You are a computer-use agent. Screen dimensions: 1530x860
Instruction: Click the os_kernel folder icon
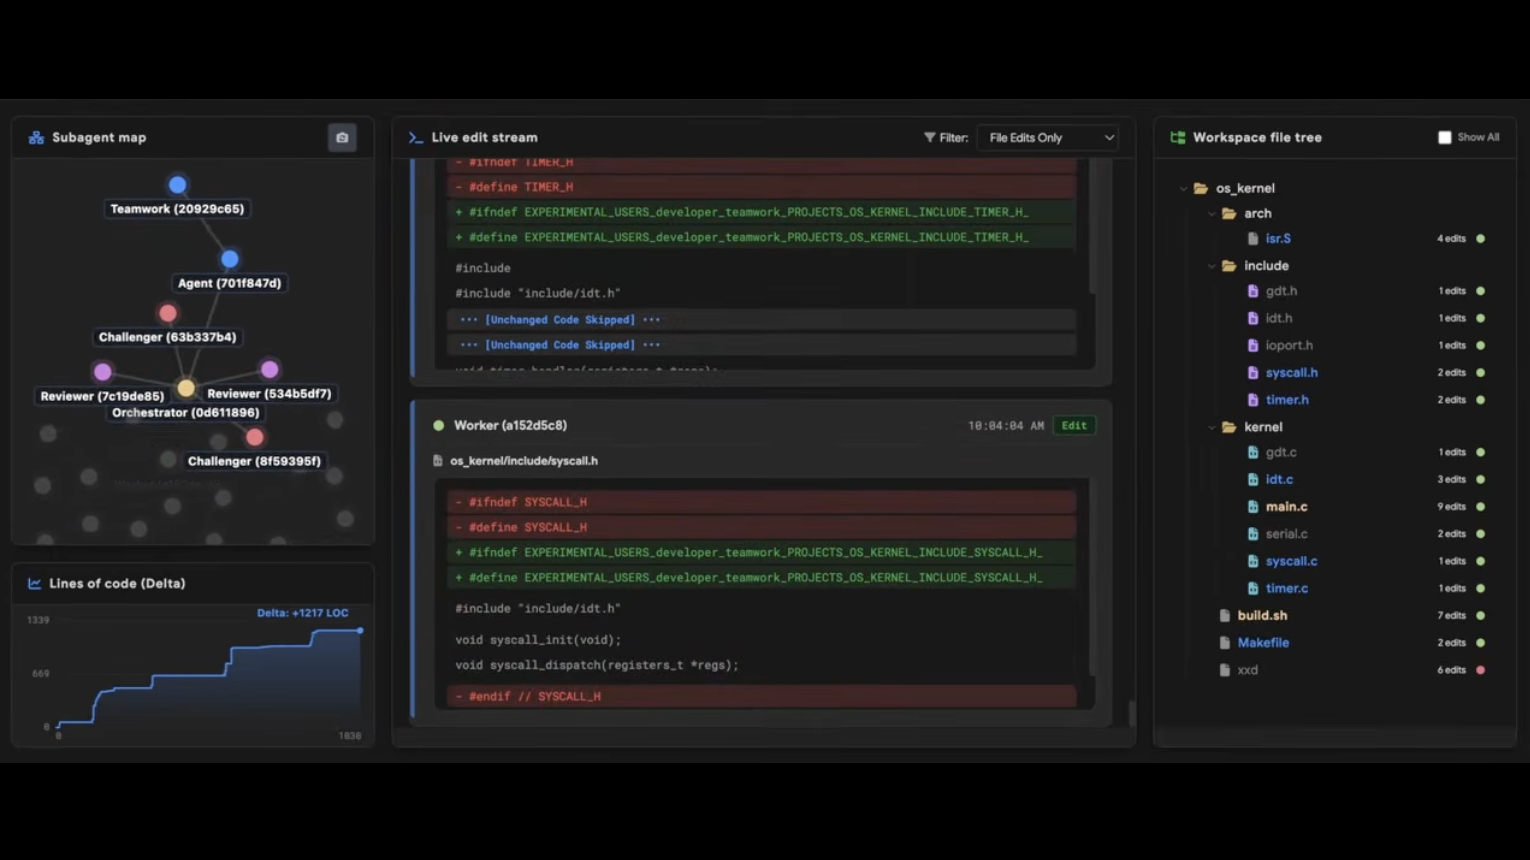pyautogui.click(x=1200, y=188)
